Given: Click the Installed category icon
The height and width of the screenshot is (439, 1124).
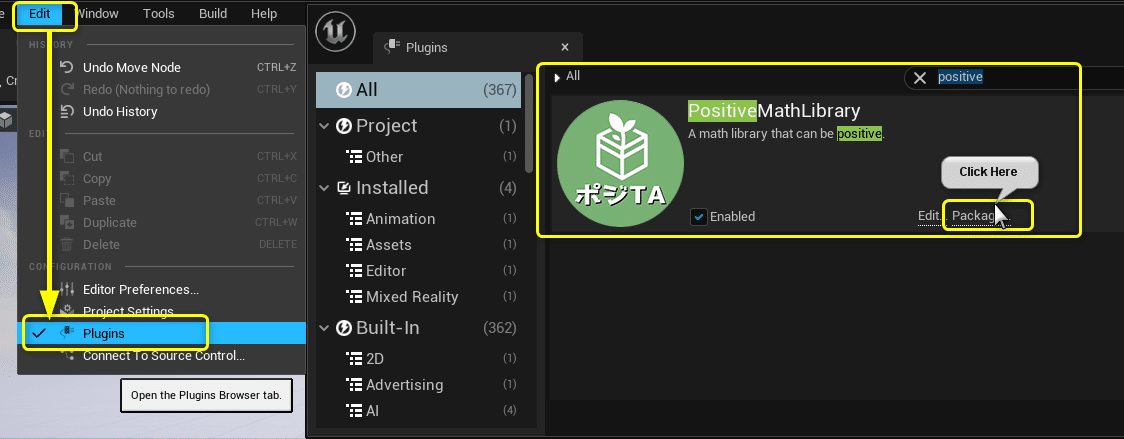Looking at the screenshot, I should 344,188.
